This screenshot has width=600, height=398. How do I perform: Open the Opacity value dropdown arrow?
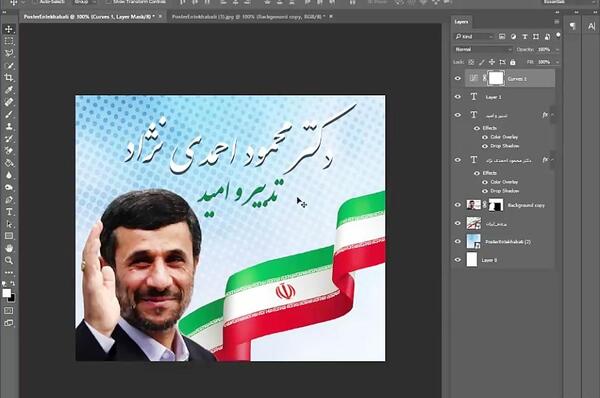[557, 49]
